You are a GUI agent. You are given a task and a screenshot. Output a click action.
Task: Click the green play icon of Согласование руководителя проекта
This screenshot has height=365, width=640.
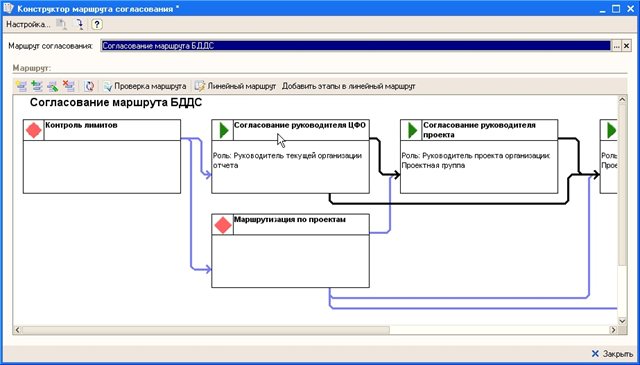click(412, 130)
